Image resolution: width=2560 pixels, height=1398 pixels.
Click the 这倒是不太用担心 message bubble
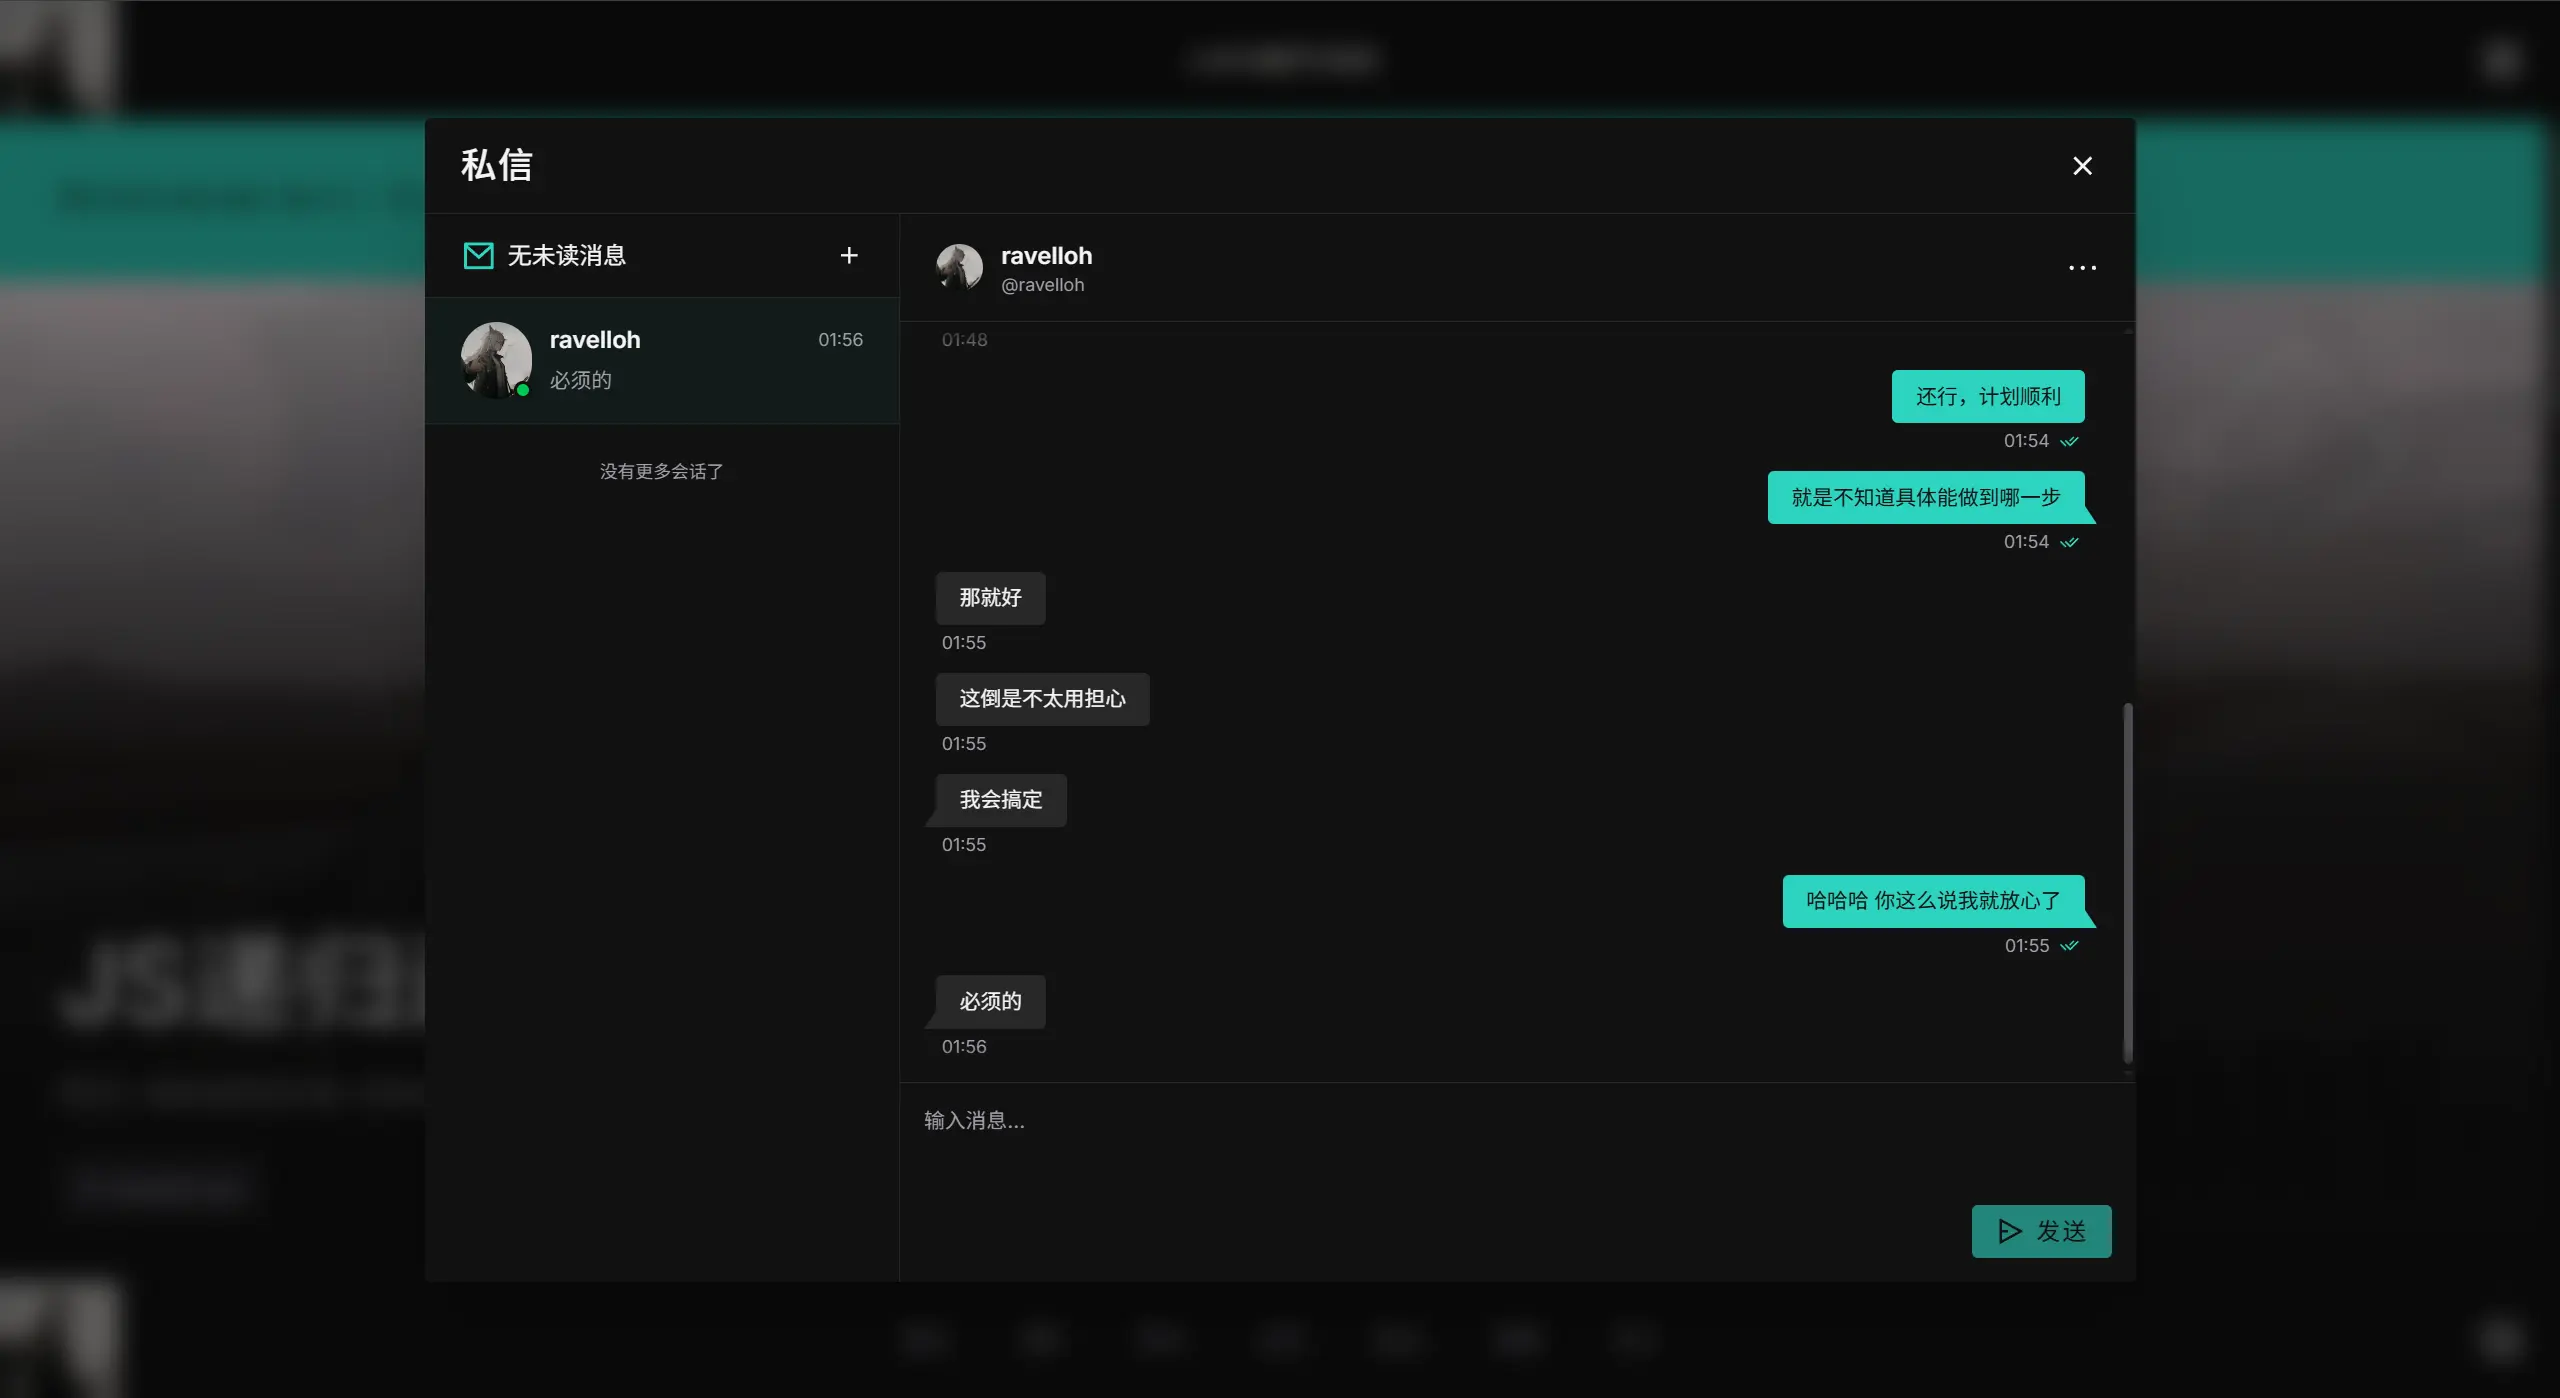[x=1042, y=699]
